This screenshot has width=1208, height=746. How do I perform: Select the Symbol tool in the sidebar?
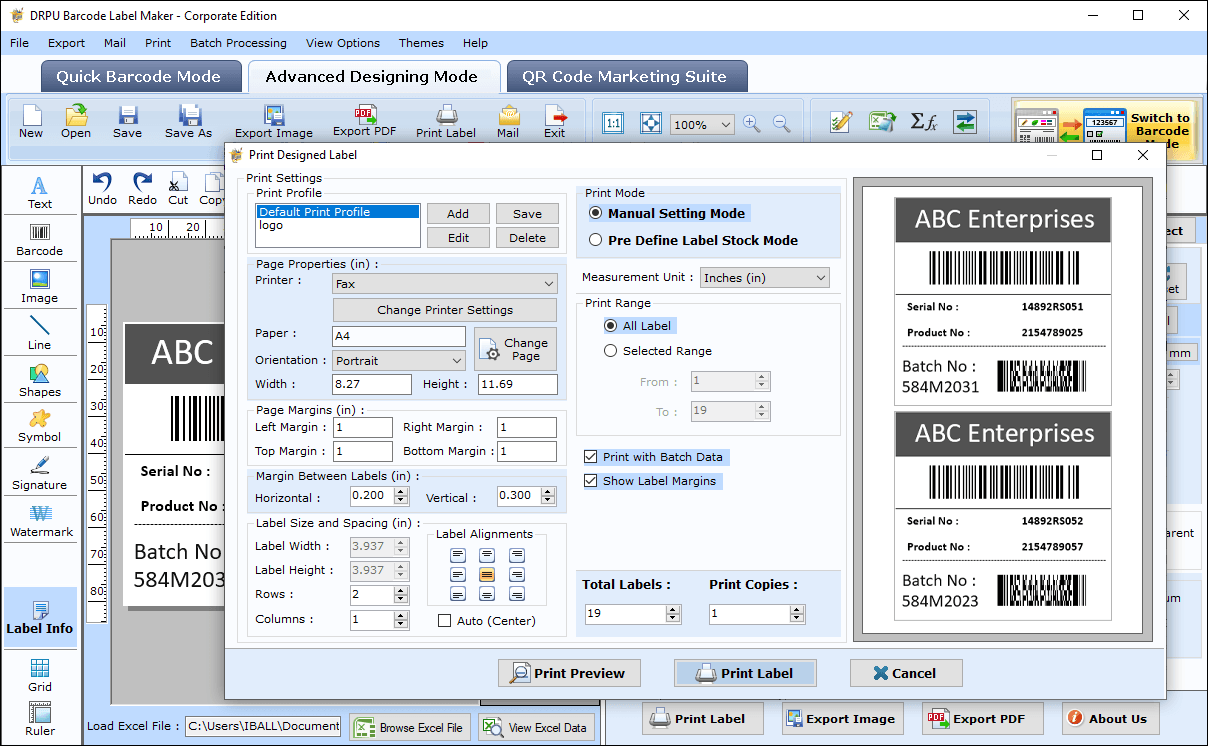pyautogui.click(x=40, y=426)
